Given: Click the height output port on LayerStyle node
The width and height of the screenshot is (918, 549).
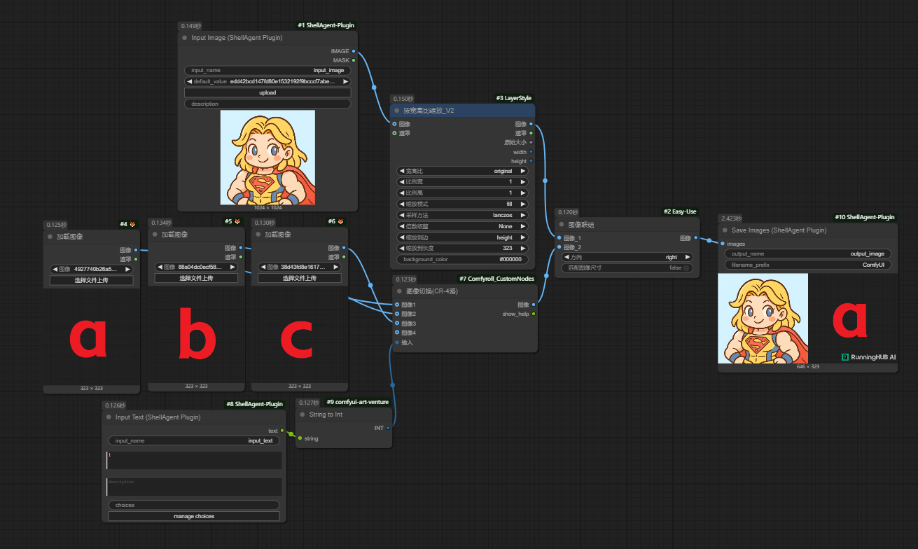Looking at the screenshot, I should (x=531, y=161).
